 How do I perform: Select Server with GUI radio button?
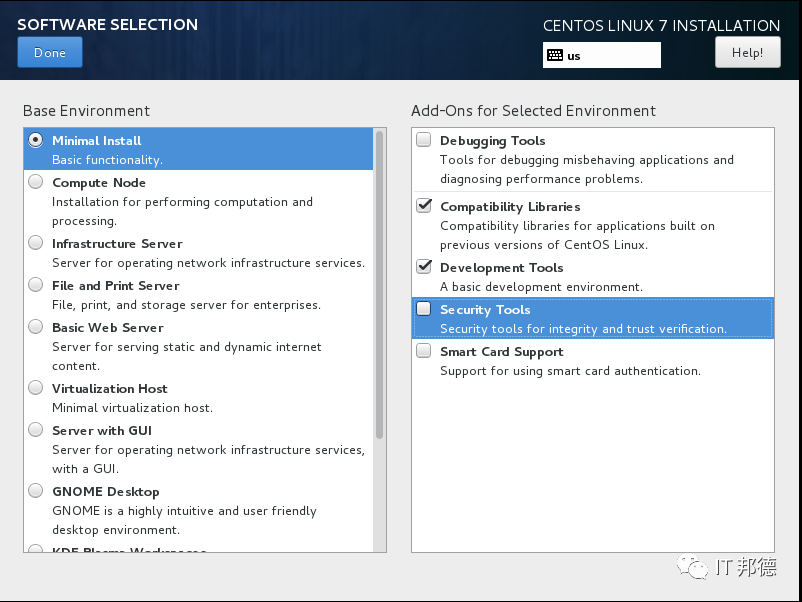36,430
